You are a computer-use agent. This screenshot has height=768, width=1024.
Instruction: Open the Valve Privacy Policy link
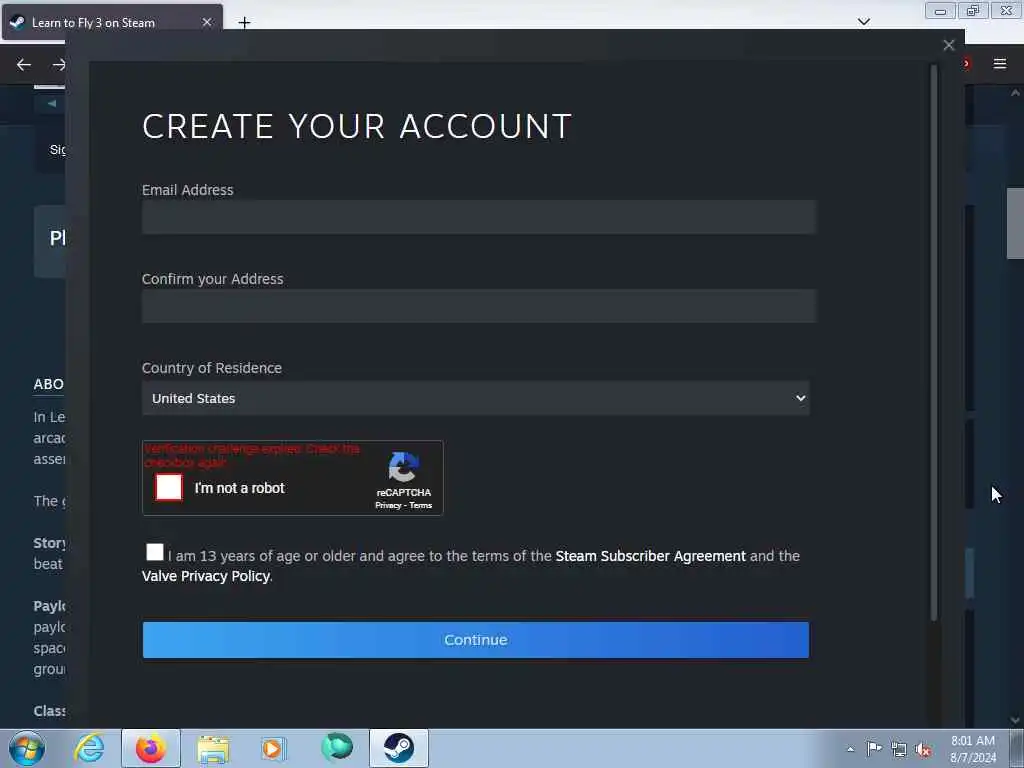[x=206, y=576]
